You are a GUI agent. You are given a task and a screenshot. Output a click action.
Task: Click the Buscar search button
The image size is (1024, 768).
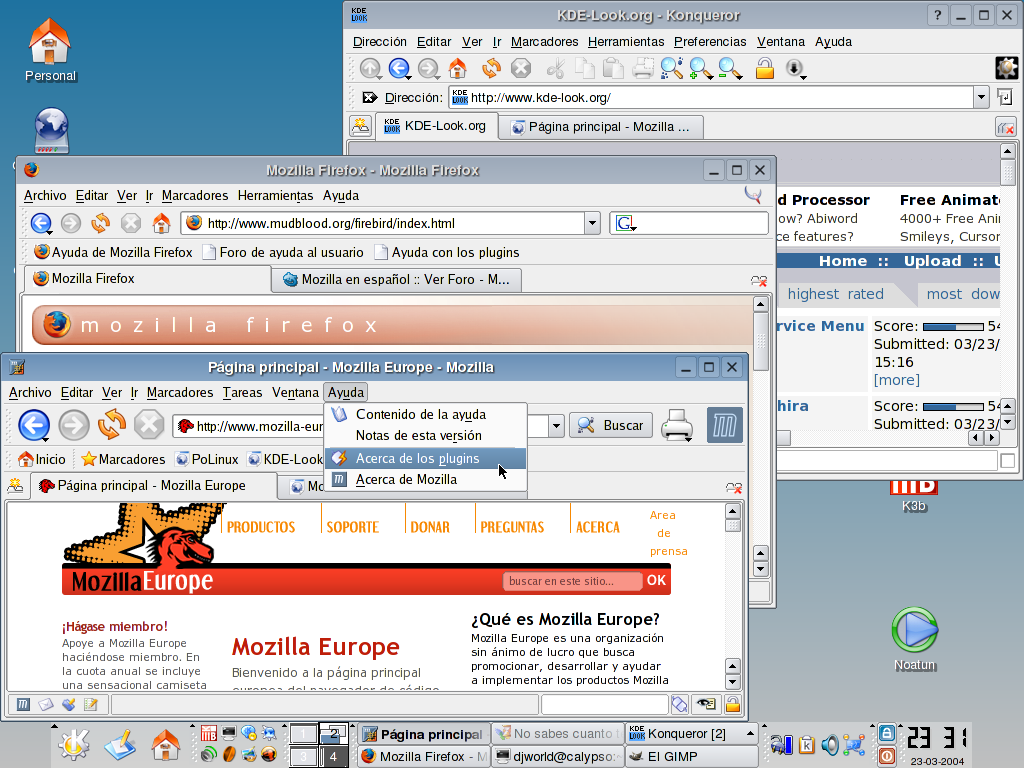[x=611, y=425]
